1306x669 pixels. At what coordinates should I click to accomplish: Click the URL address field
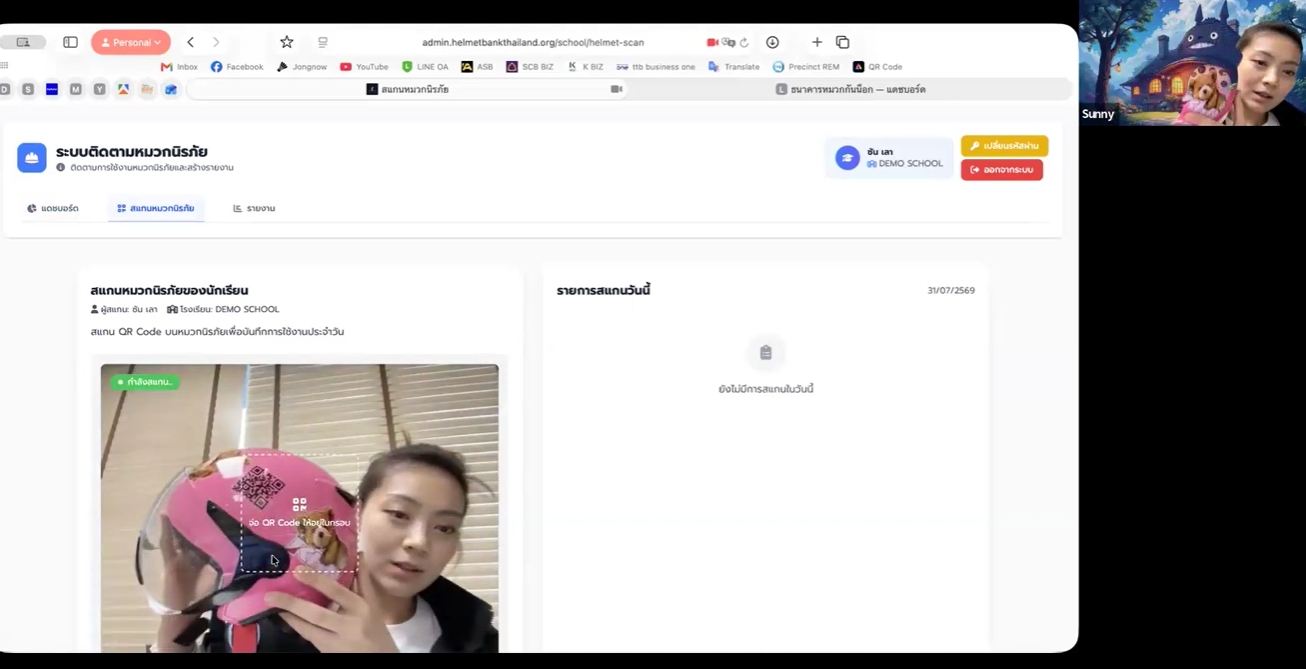pyautogui.click(x=533, y=42)
